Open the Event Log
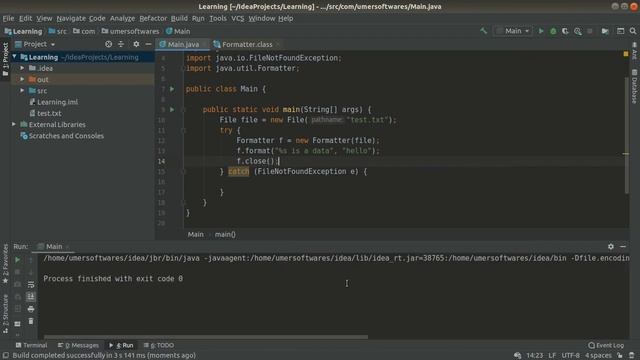 [606, 345]
